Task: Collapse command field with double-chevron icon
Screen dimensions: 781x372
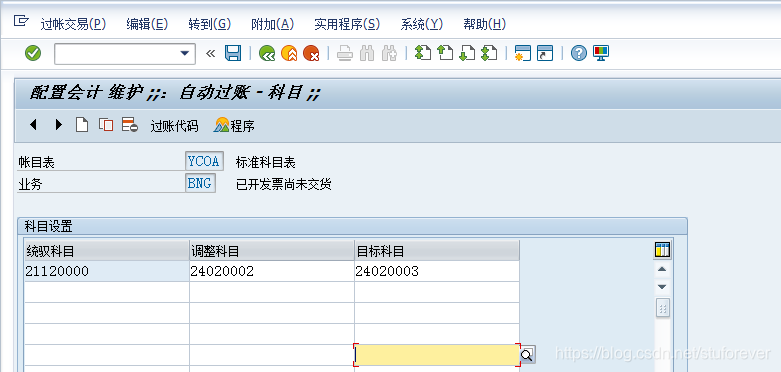Action: 210,53
